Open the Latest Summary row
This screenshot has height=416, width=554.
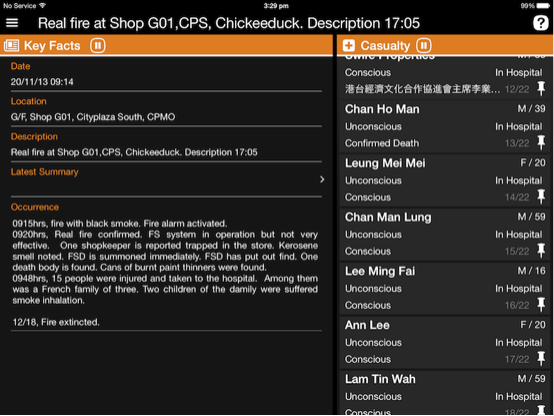166,180
